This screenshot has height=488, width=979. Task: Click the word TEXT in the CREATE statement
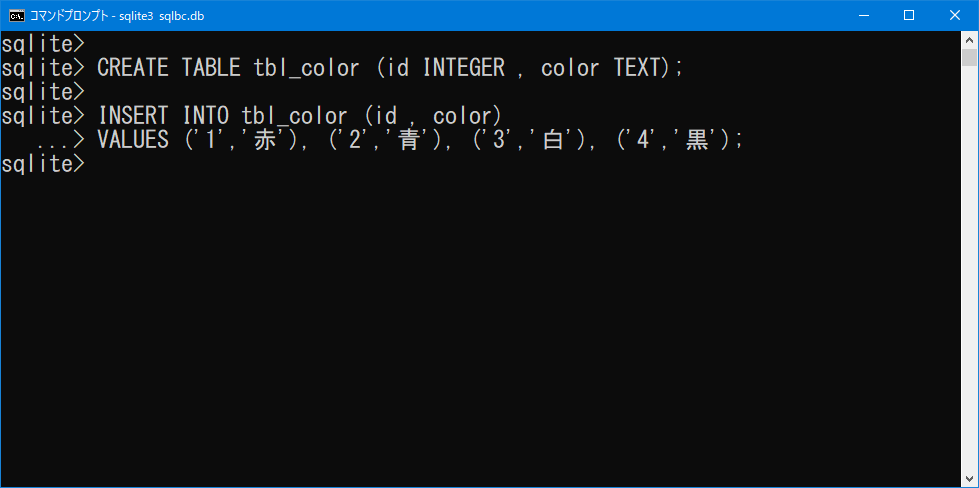637,68
